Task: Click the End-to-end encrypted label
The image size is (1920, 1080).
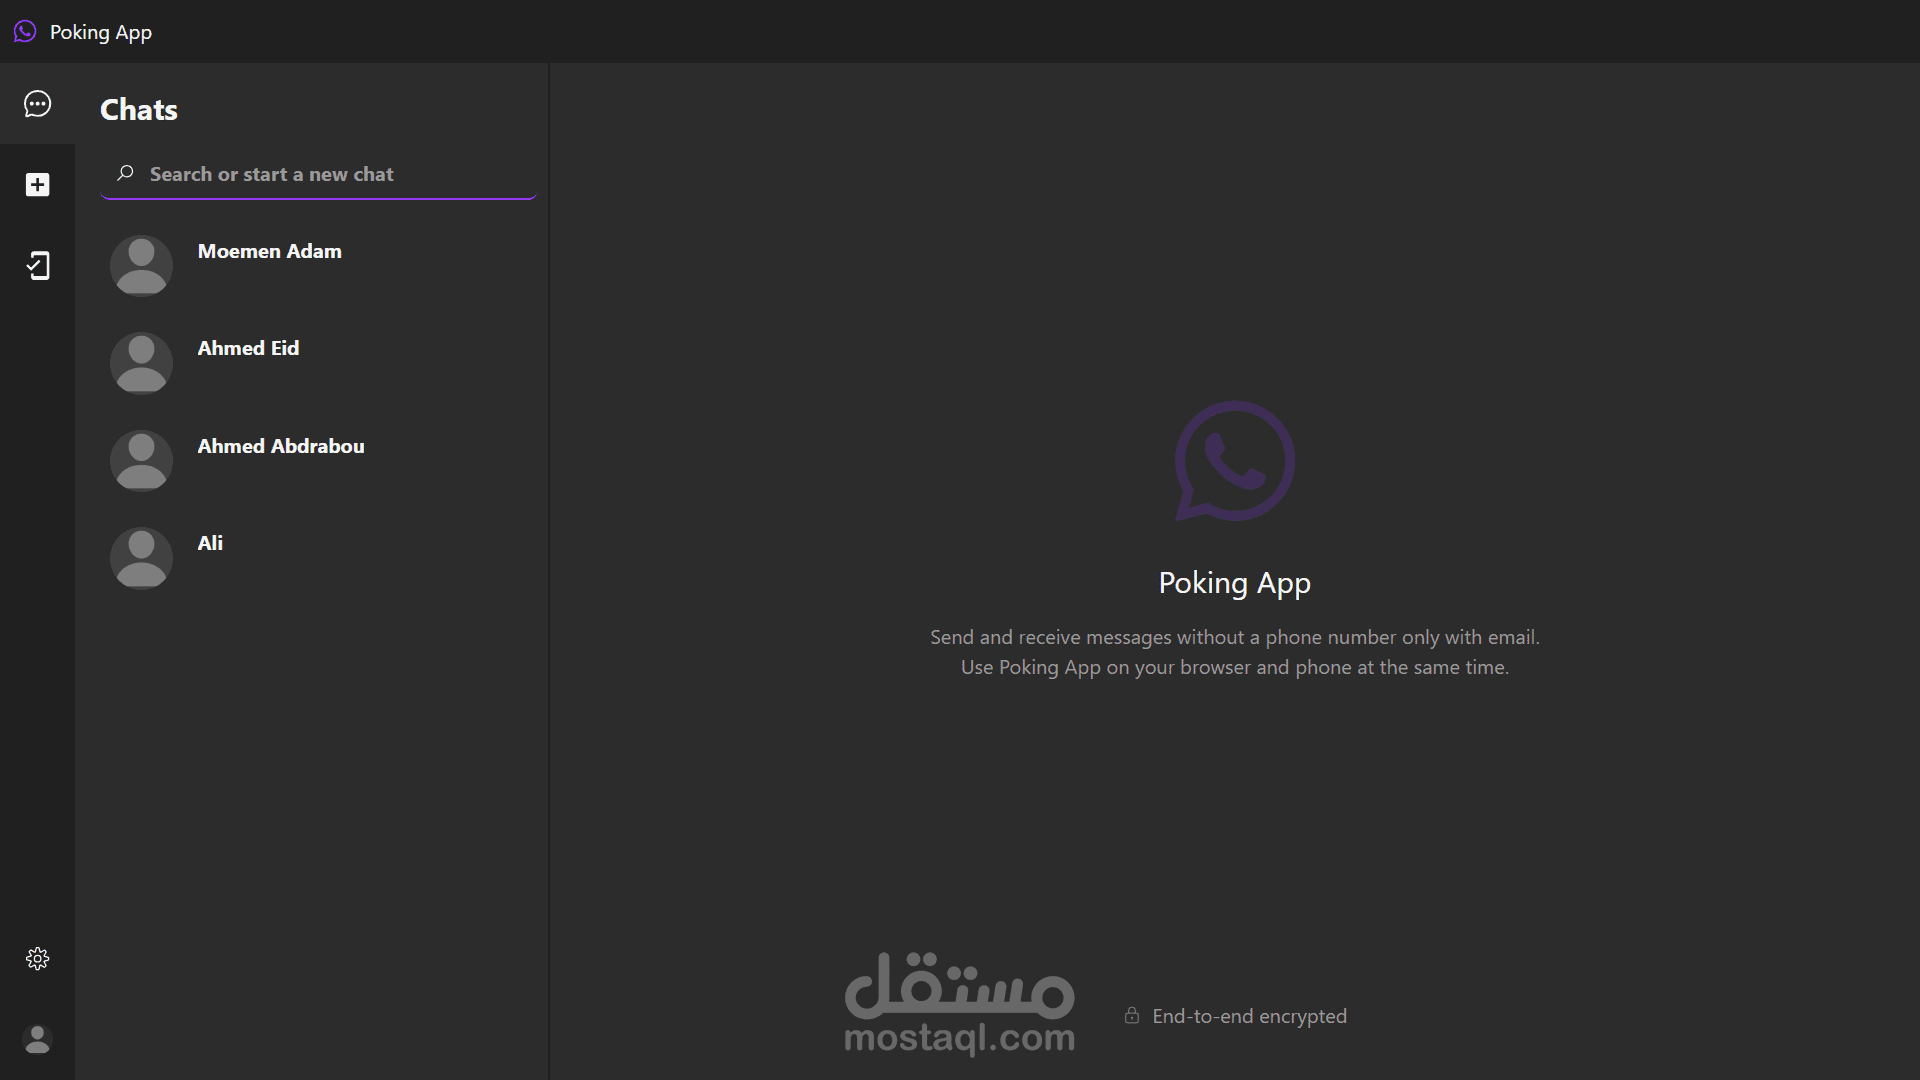Action: click(1249, 1016)
